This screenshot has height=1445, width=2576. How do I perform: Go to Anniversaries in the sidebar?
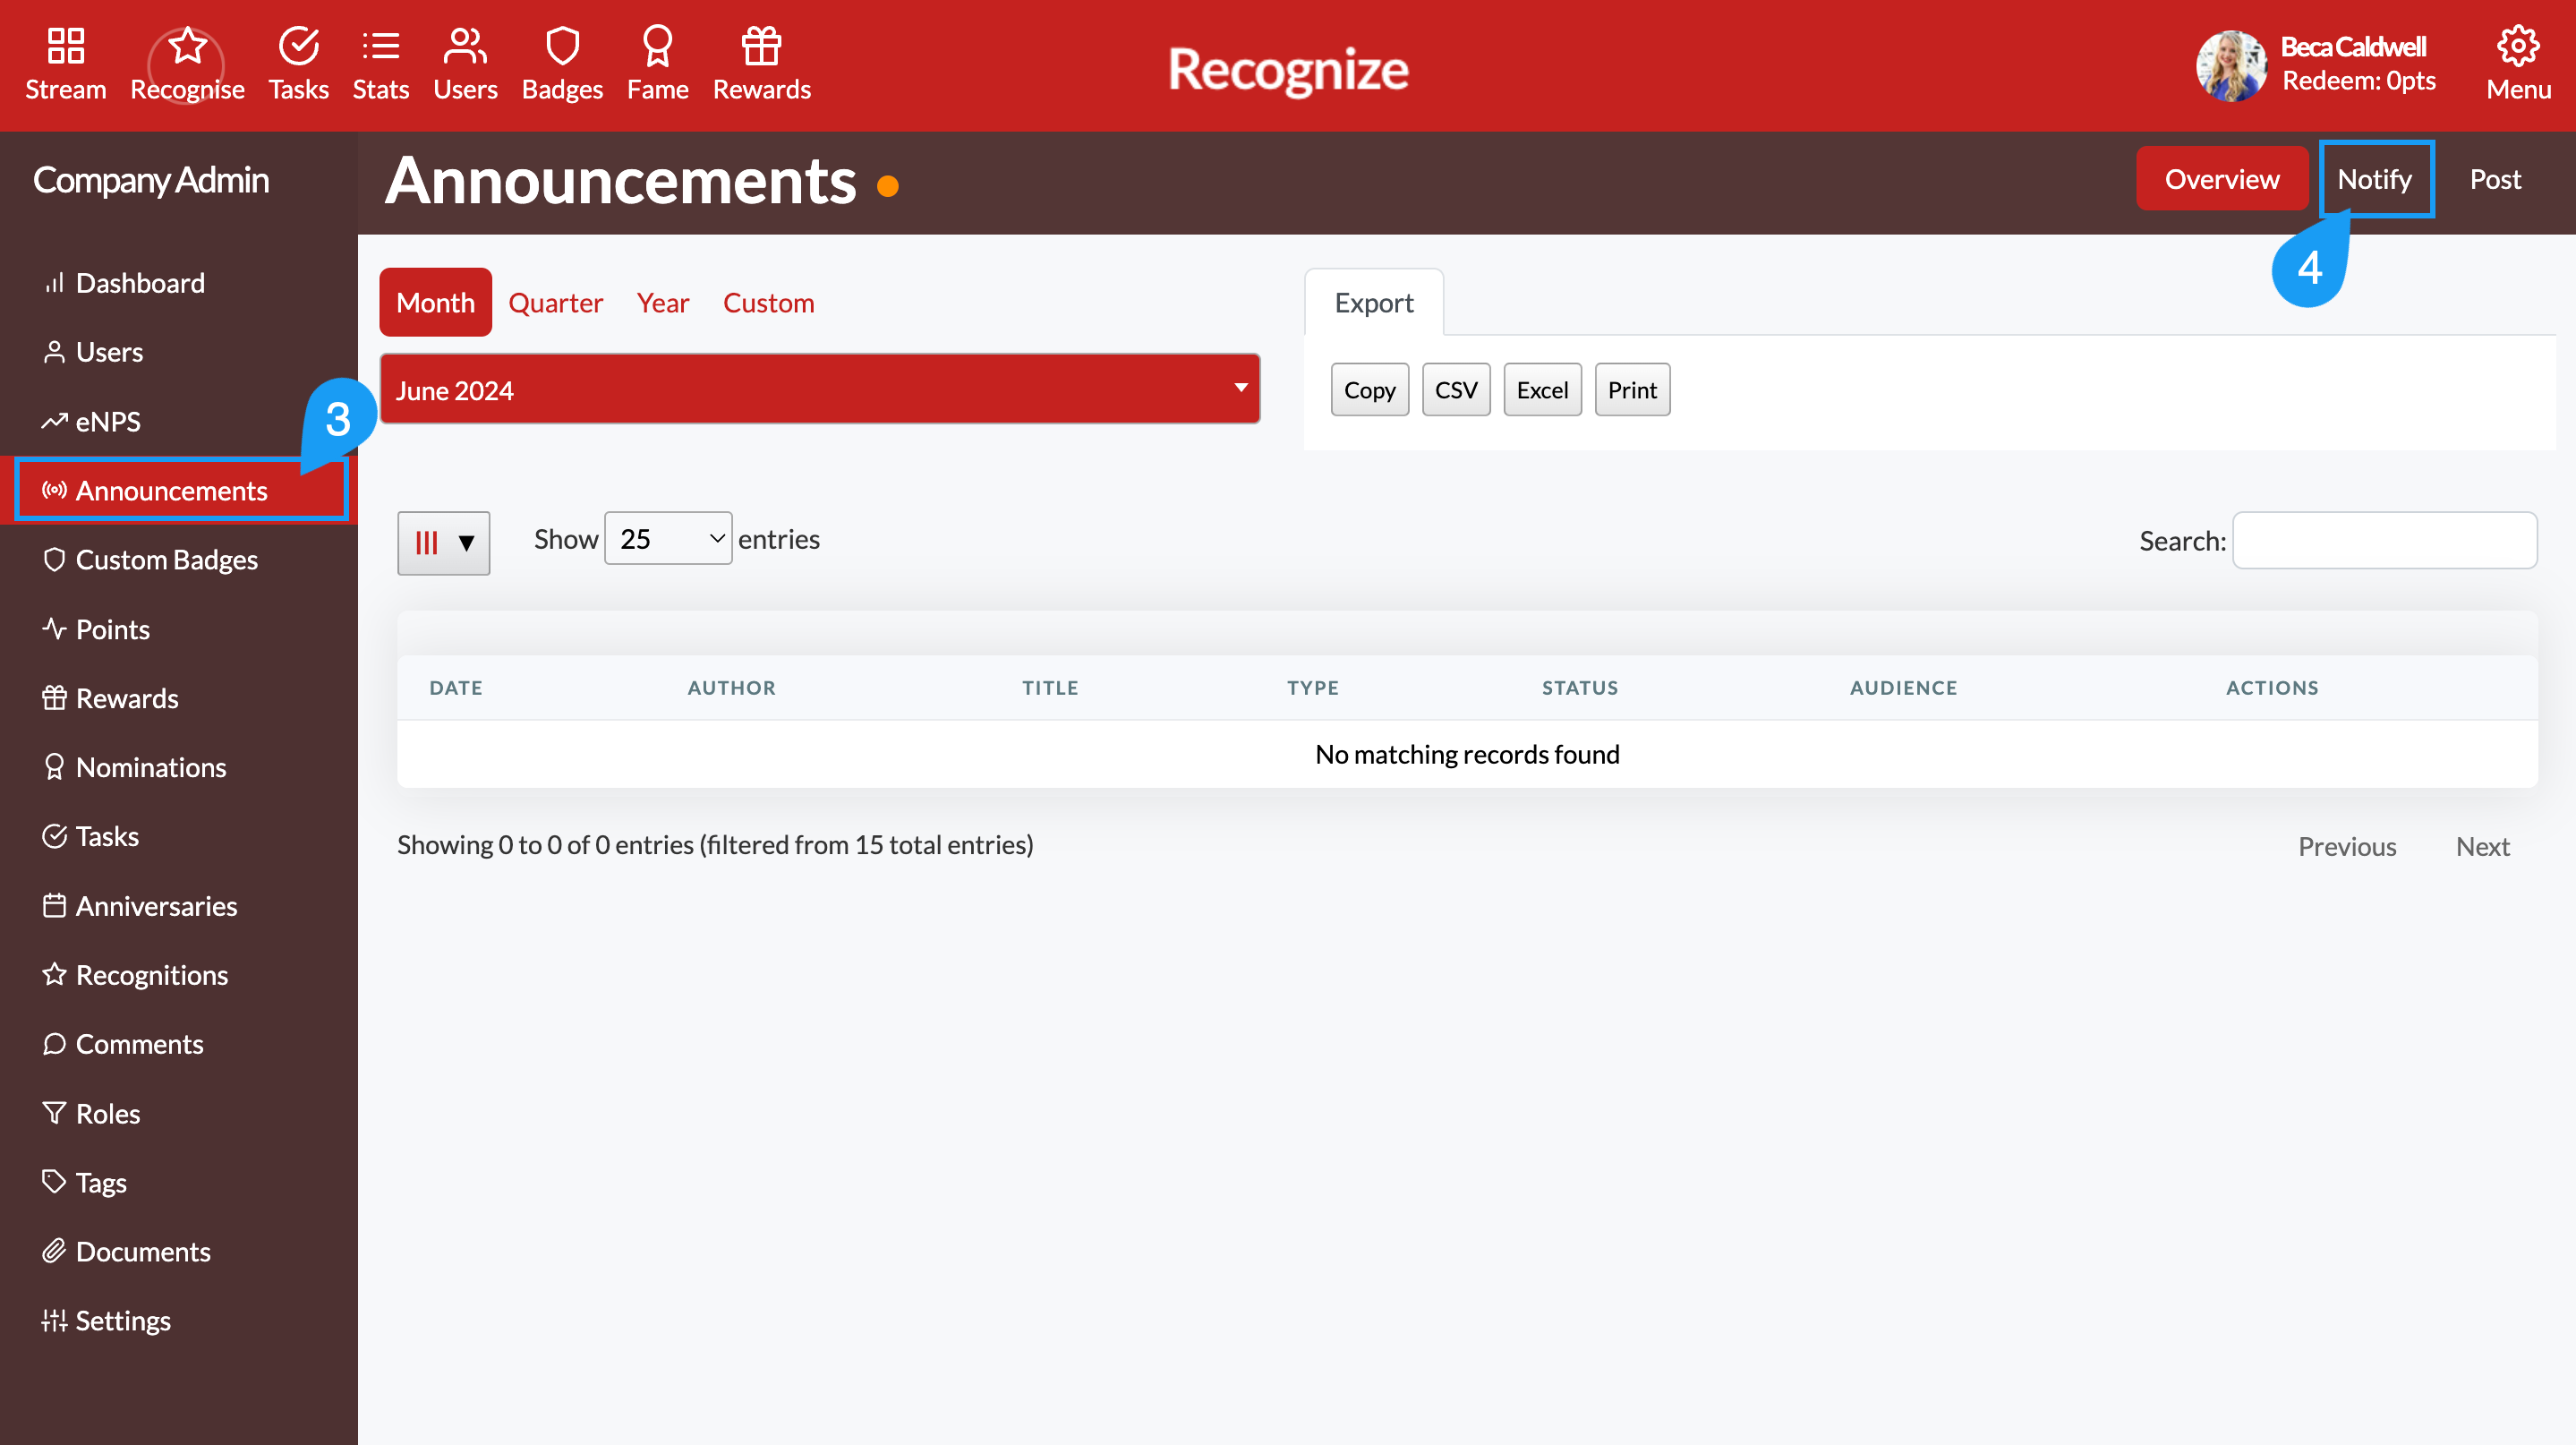coord(156,905)
